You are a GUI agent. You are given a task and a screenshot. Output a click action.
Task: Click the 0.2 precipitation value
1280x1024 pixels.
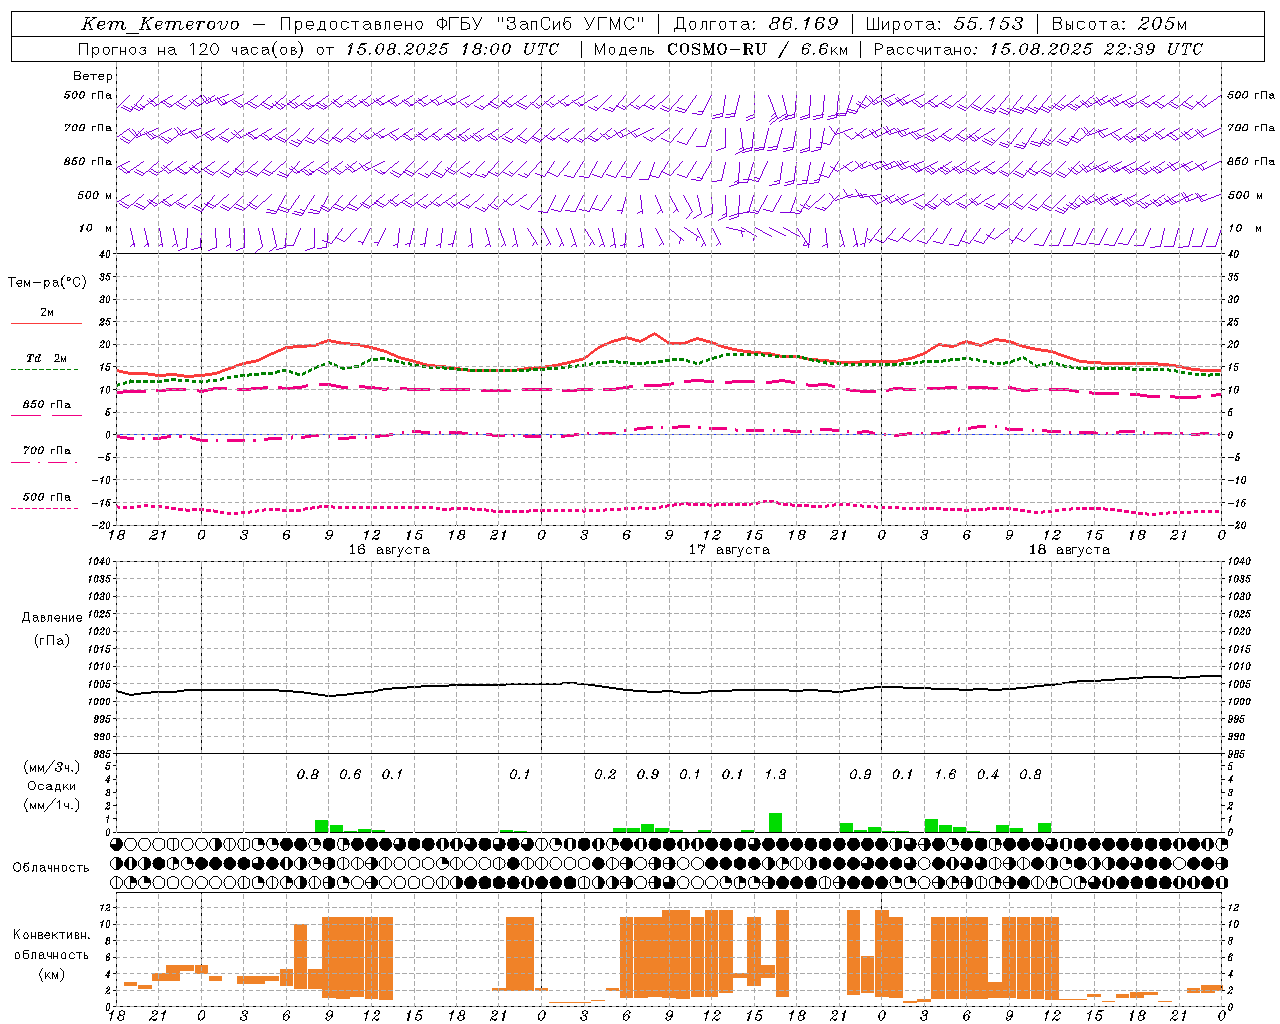pos(605,774)
